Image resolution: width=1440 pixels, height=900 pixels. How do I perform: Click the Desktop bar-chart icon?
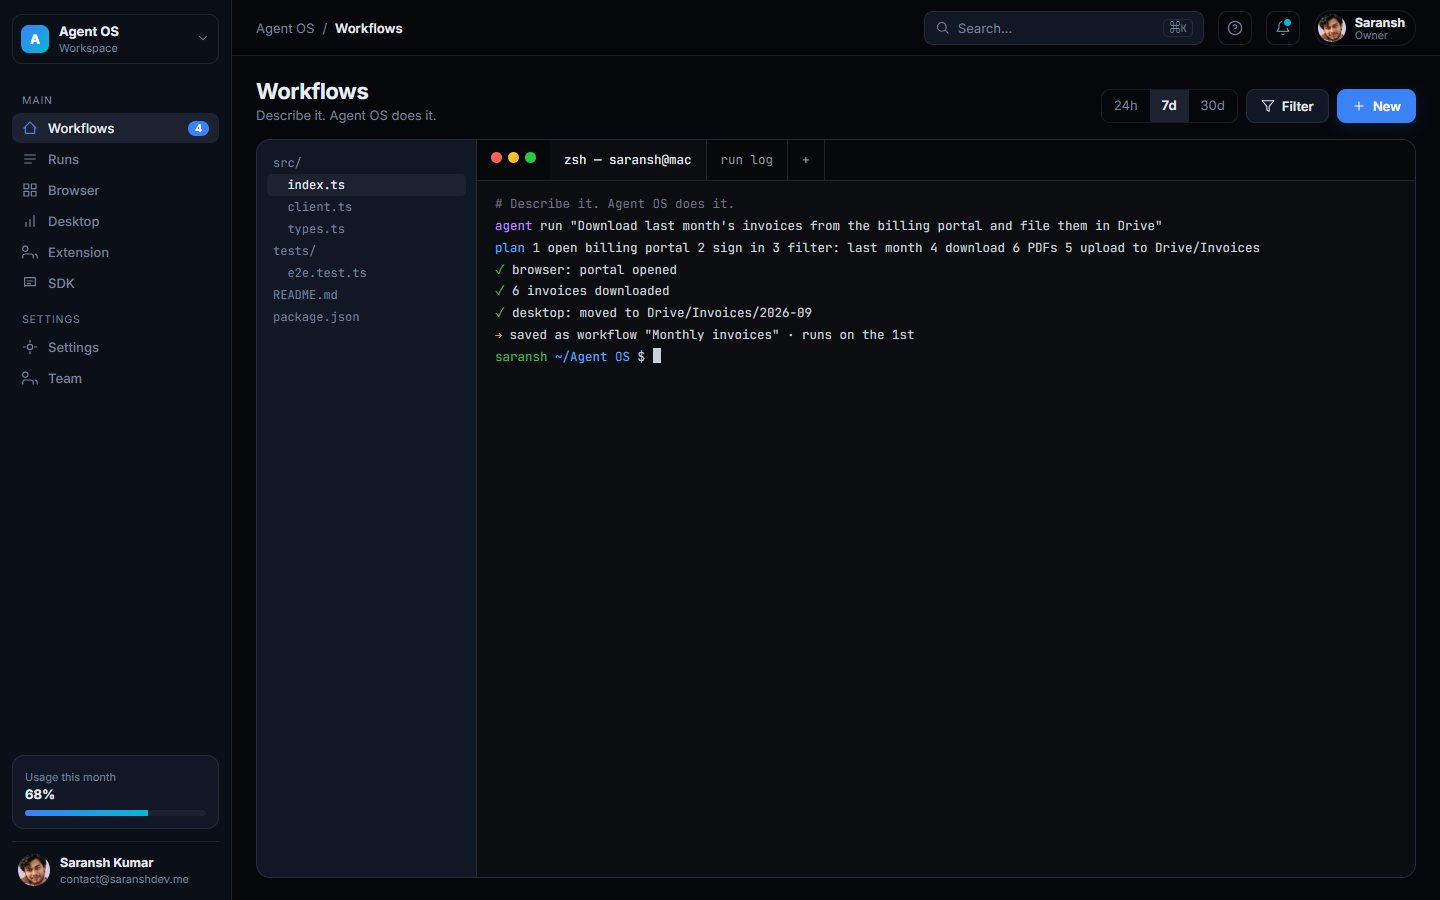coord(30,221)
